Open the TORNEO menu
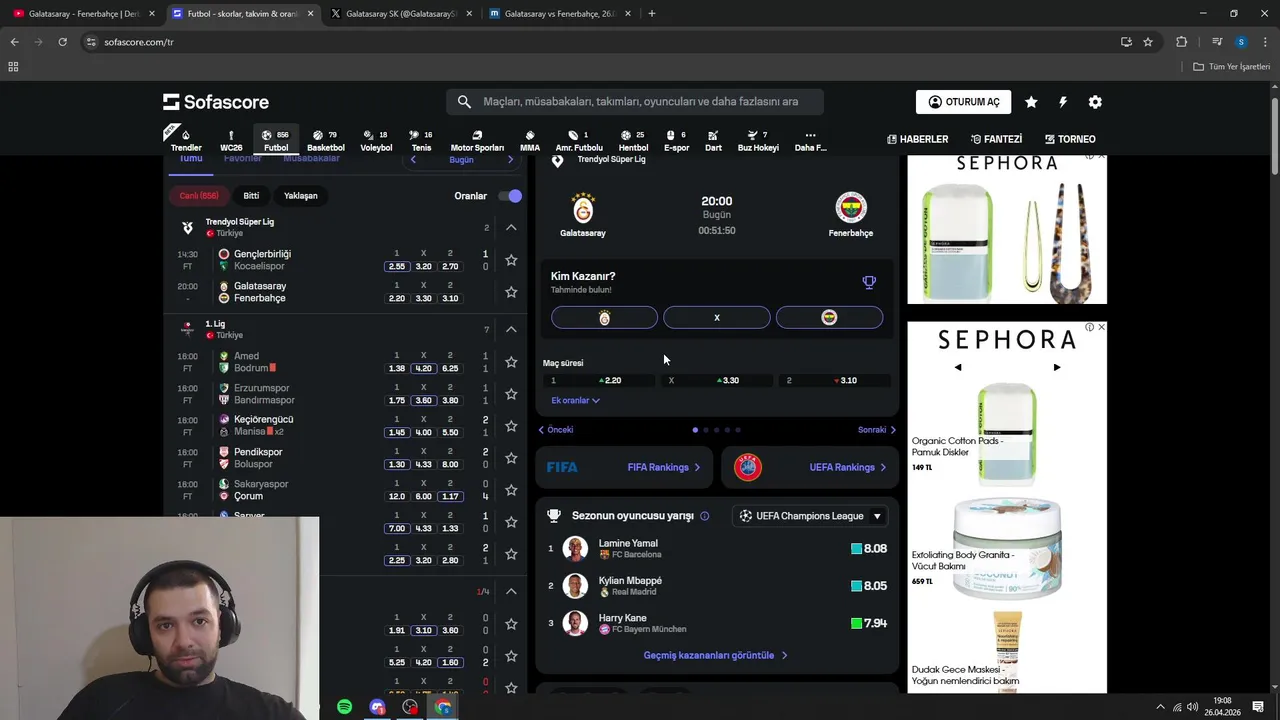1280x720 pixels. pyautogui.click(x=1070, y=139)
